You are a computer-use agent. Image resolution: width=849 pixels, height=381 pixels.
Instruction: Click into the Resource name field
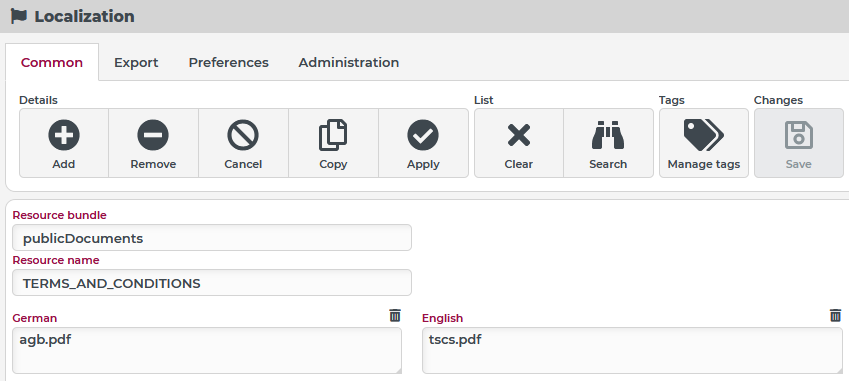[212, 283]
